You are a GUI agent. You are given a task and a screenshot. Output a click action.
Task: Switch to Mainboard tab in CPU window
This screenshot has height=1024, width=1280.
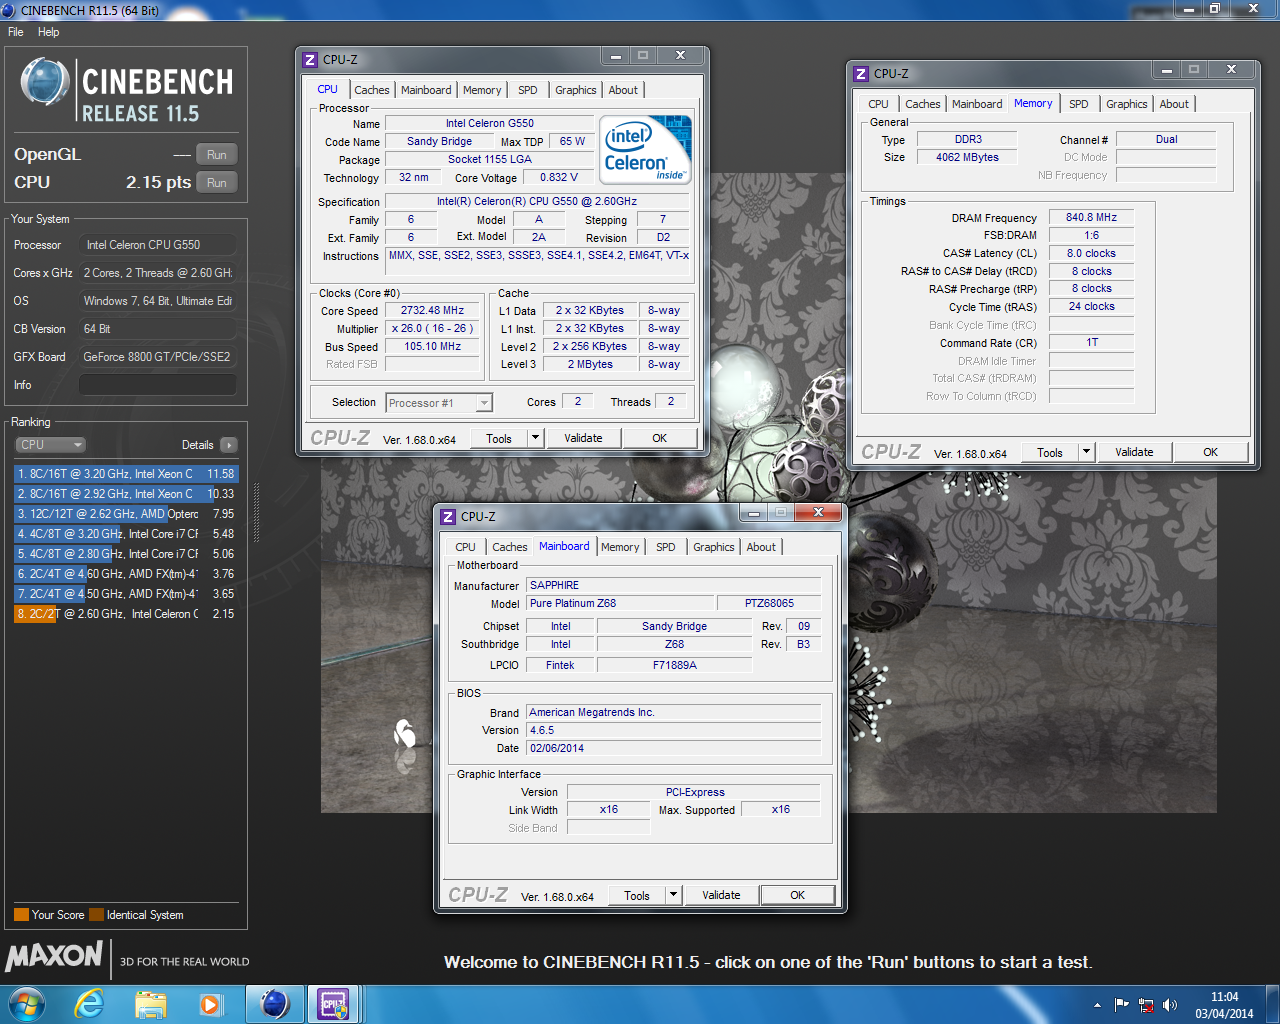[426, 90]
